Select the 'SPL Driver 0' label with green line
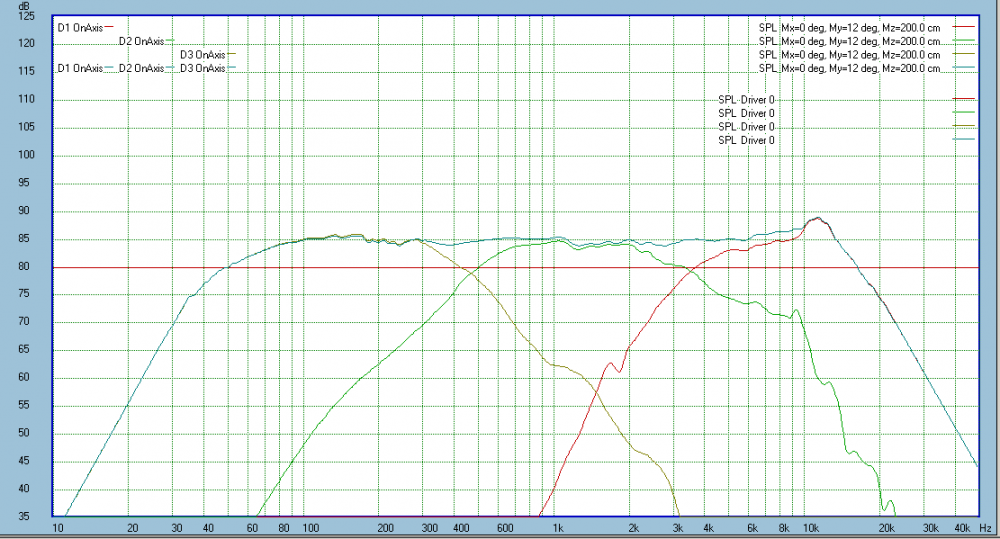Image resolution: width=1000 pixels, height=539 pixels. 746,114
